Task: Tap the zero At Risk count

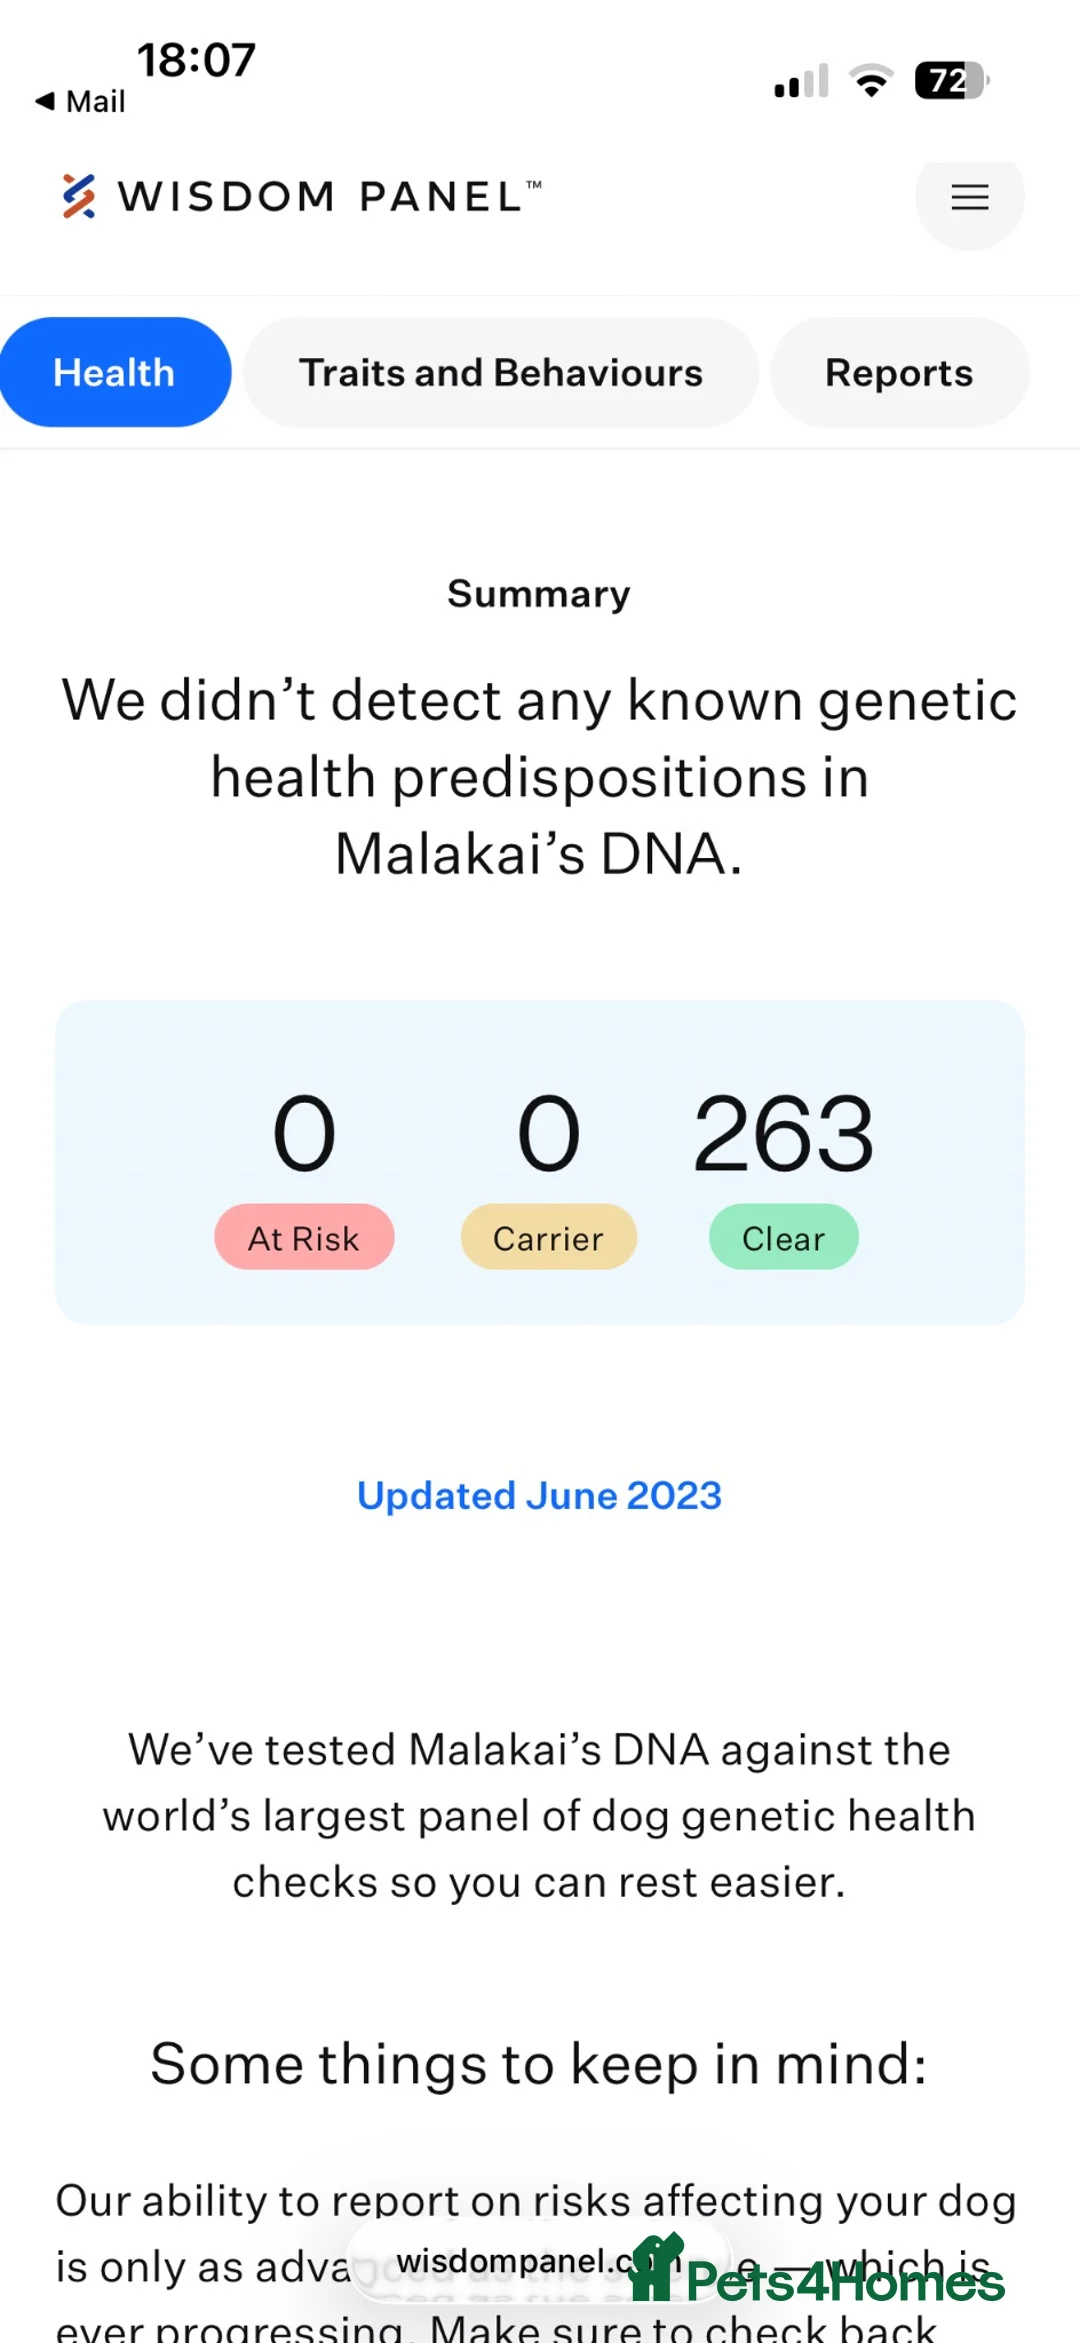Action: (304, 1133)
